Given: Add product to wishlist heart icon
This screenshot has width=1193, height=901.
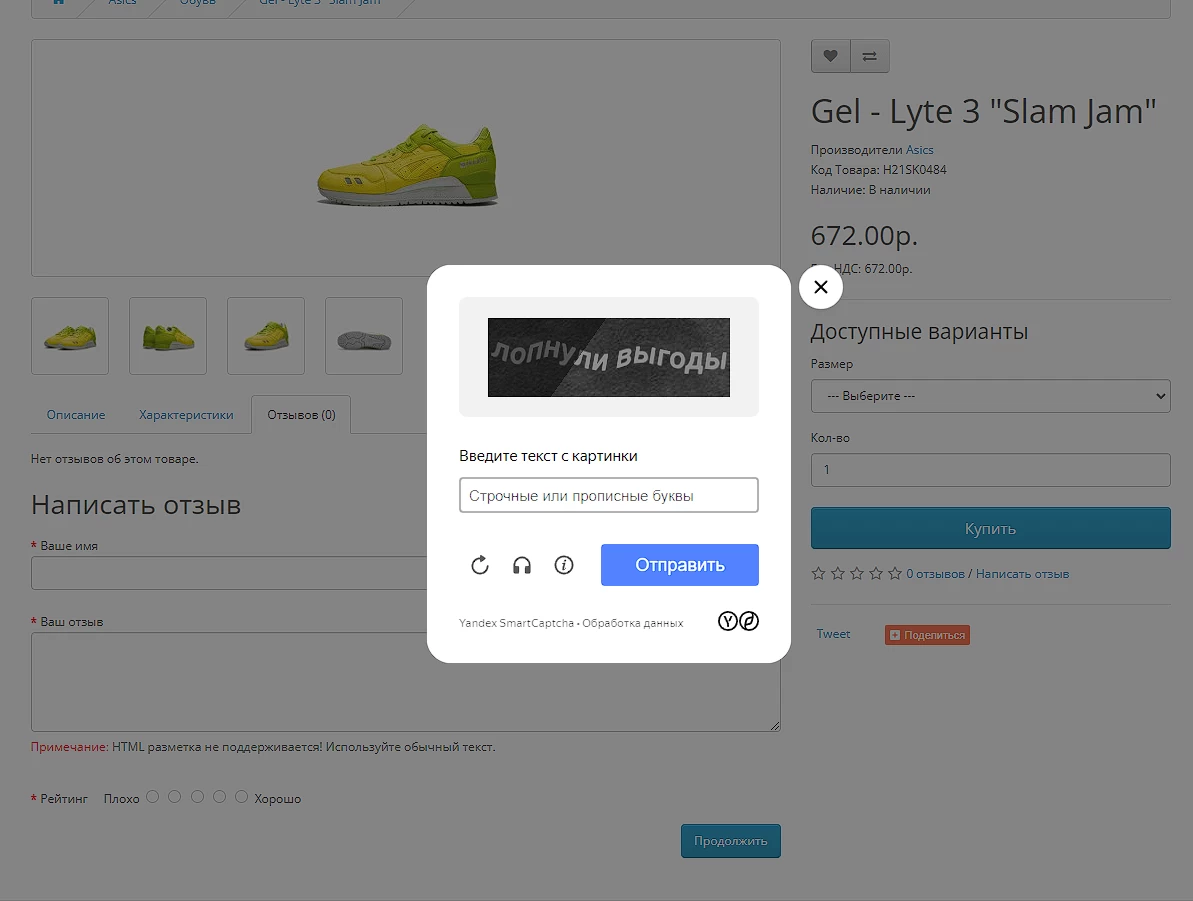Looking at the screenshot, I should click(830, 56).
